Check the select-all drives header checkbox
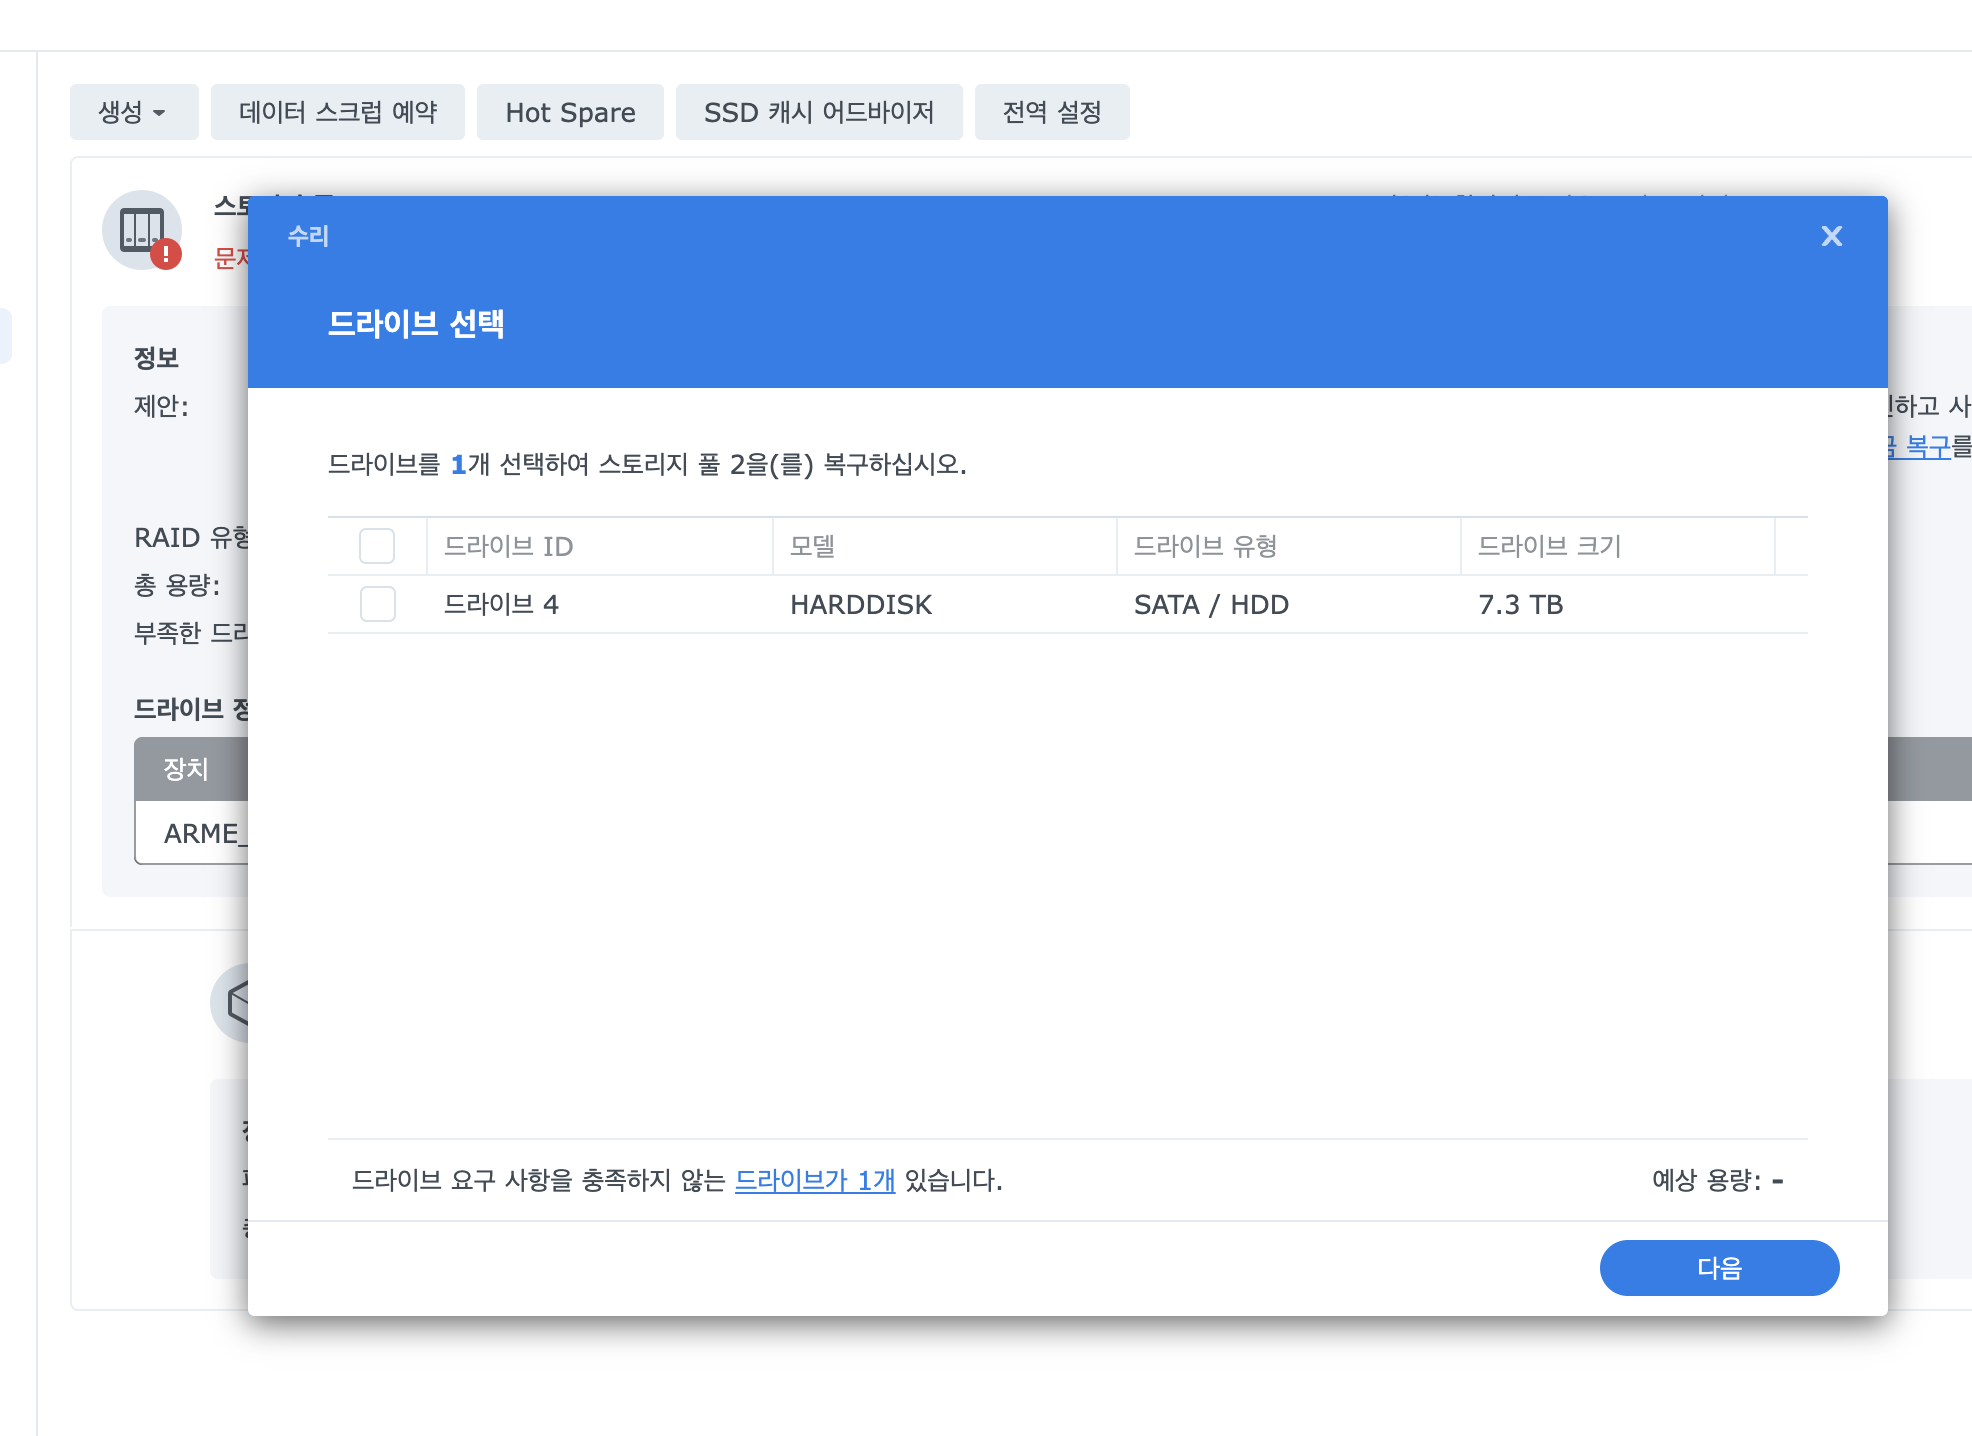 [x=377, y=546]
